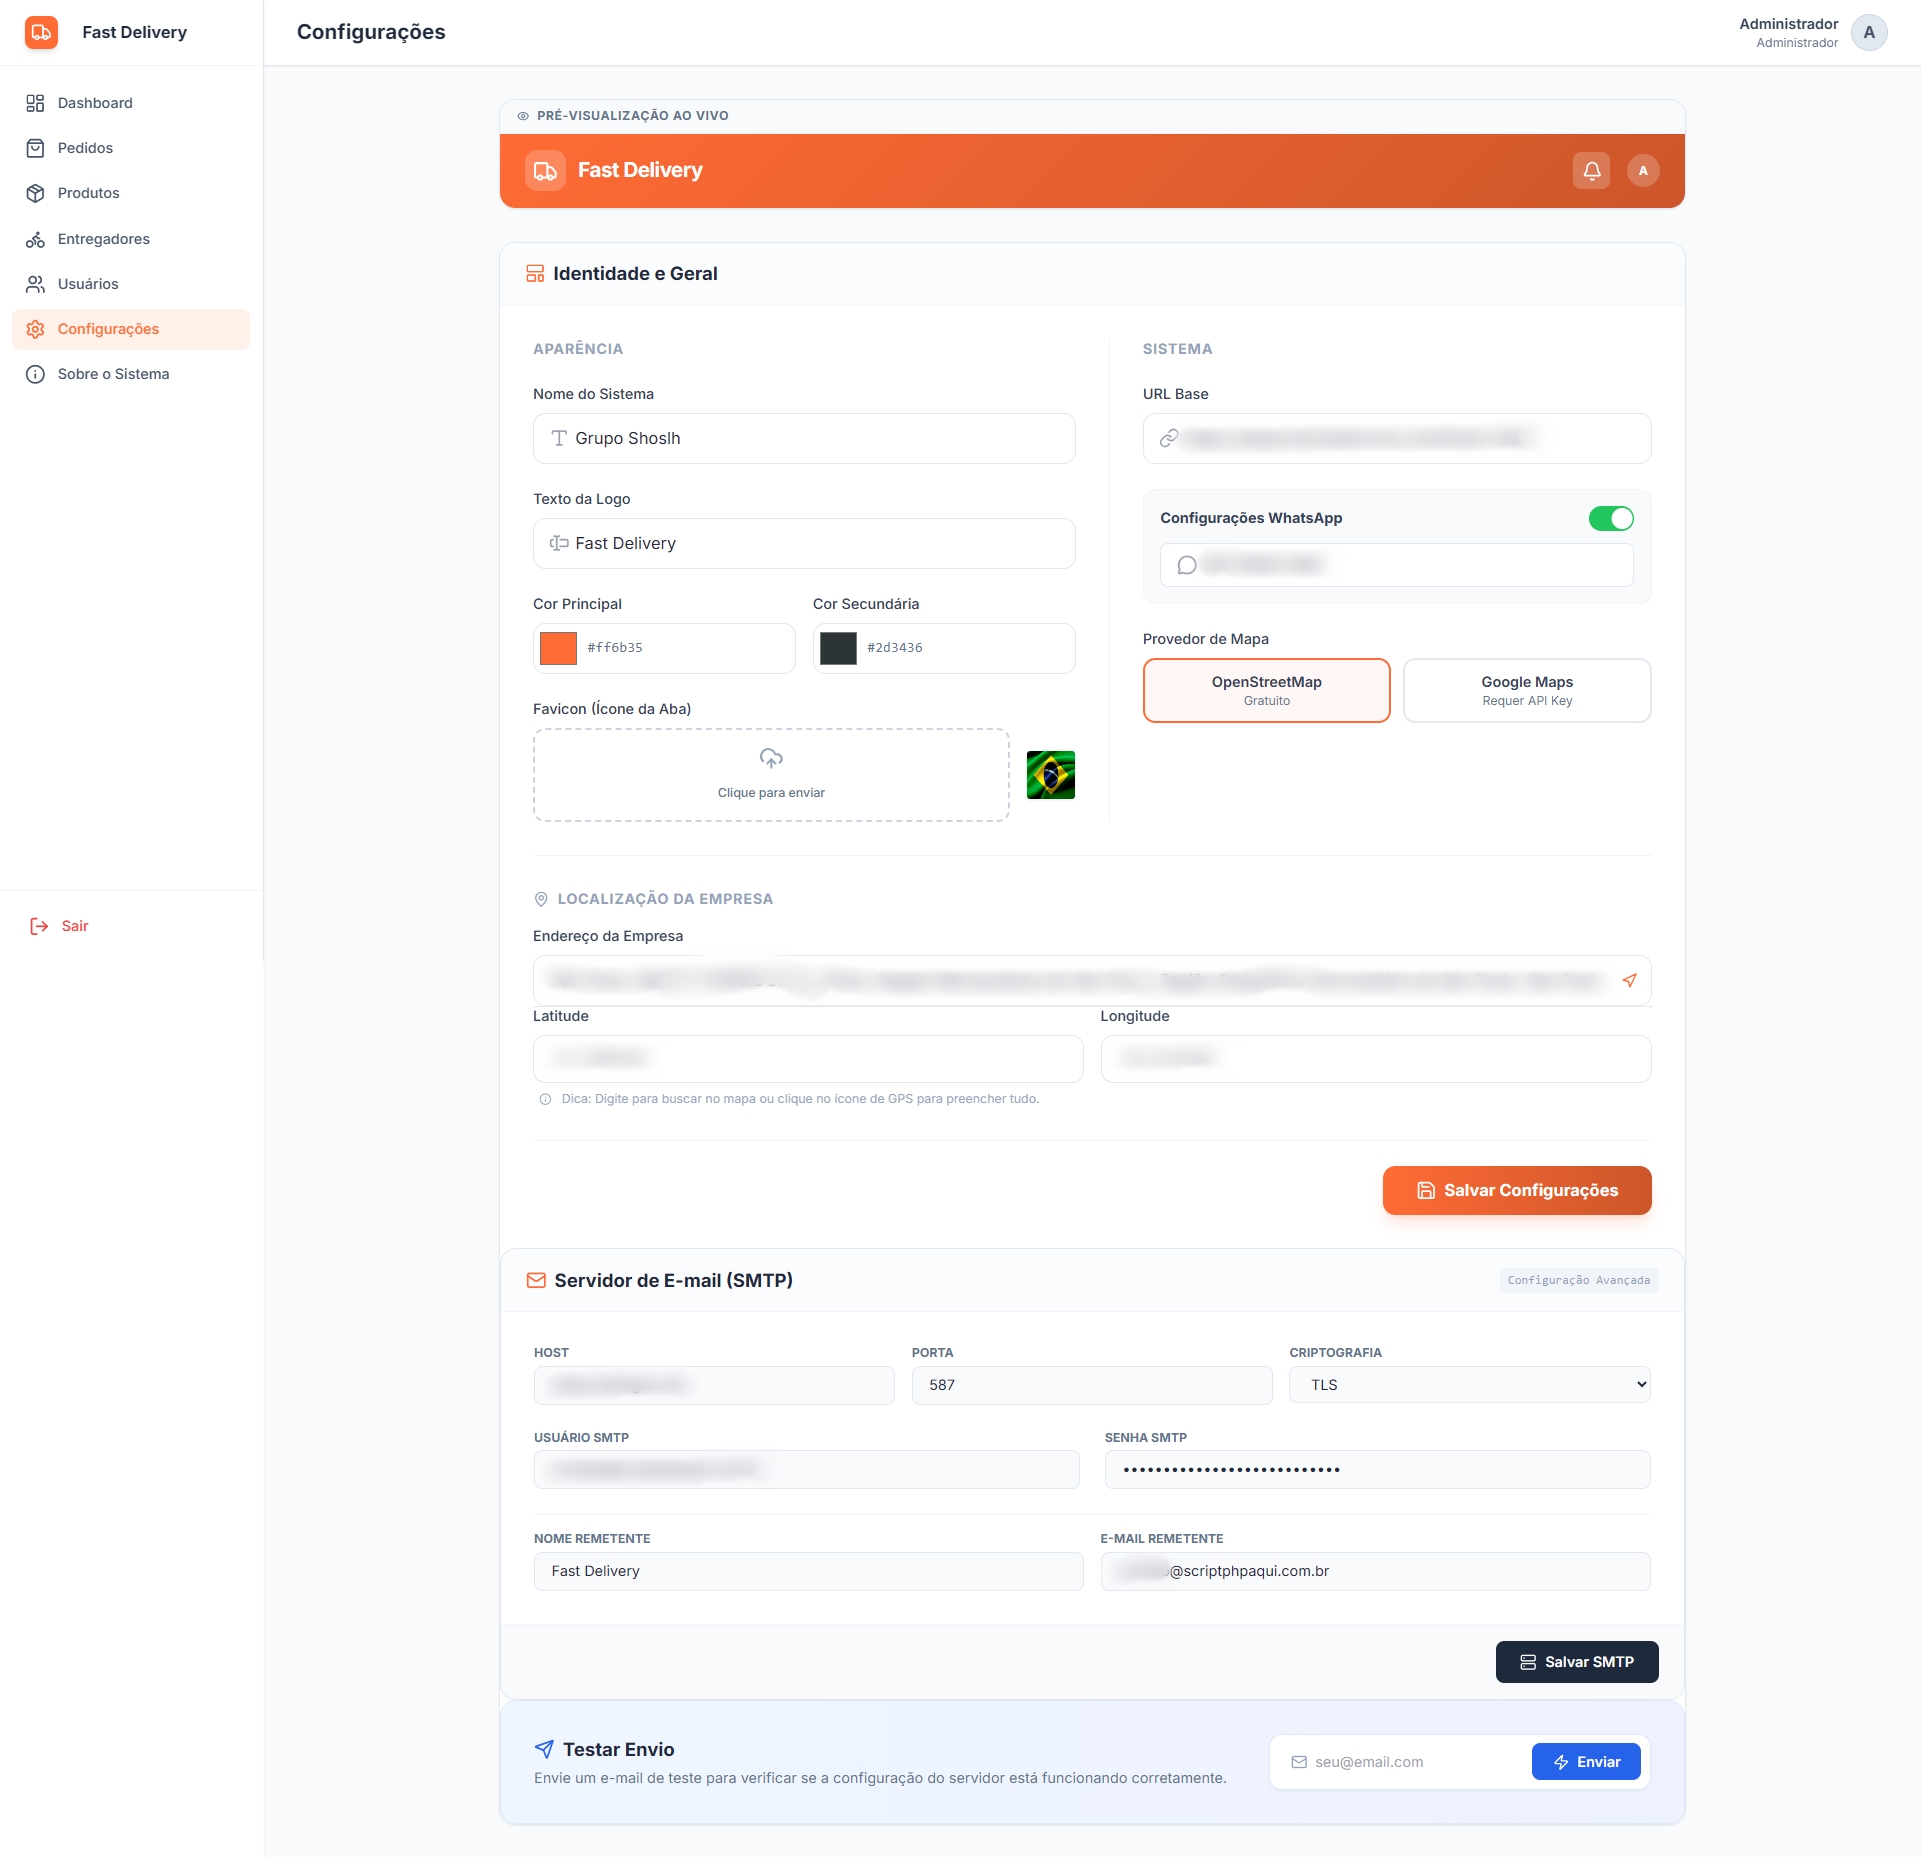The height and width of the screenshot is (1857, 1921).
Task: Click the Salvar SMTP button
Action: 1576,1661
